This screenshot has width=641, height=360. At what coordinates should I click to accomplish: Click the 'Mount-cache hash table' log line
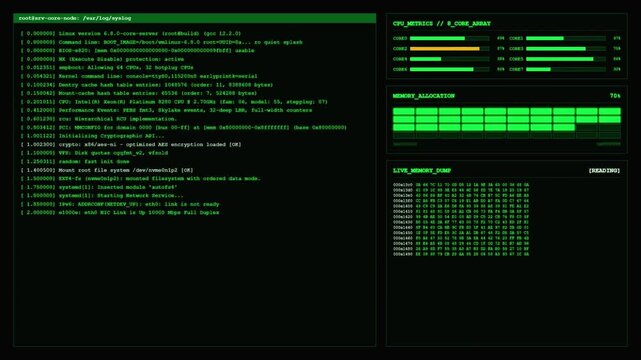click(139, 93)
